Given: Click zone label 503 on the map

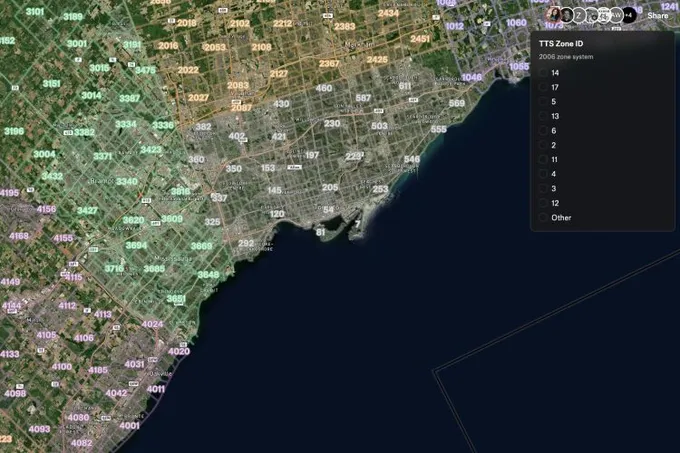Looking at the screenshot, I should click(x=379, y=126).
